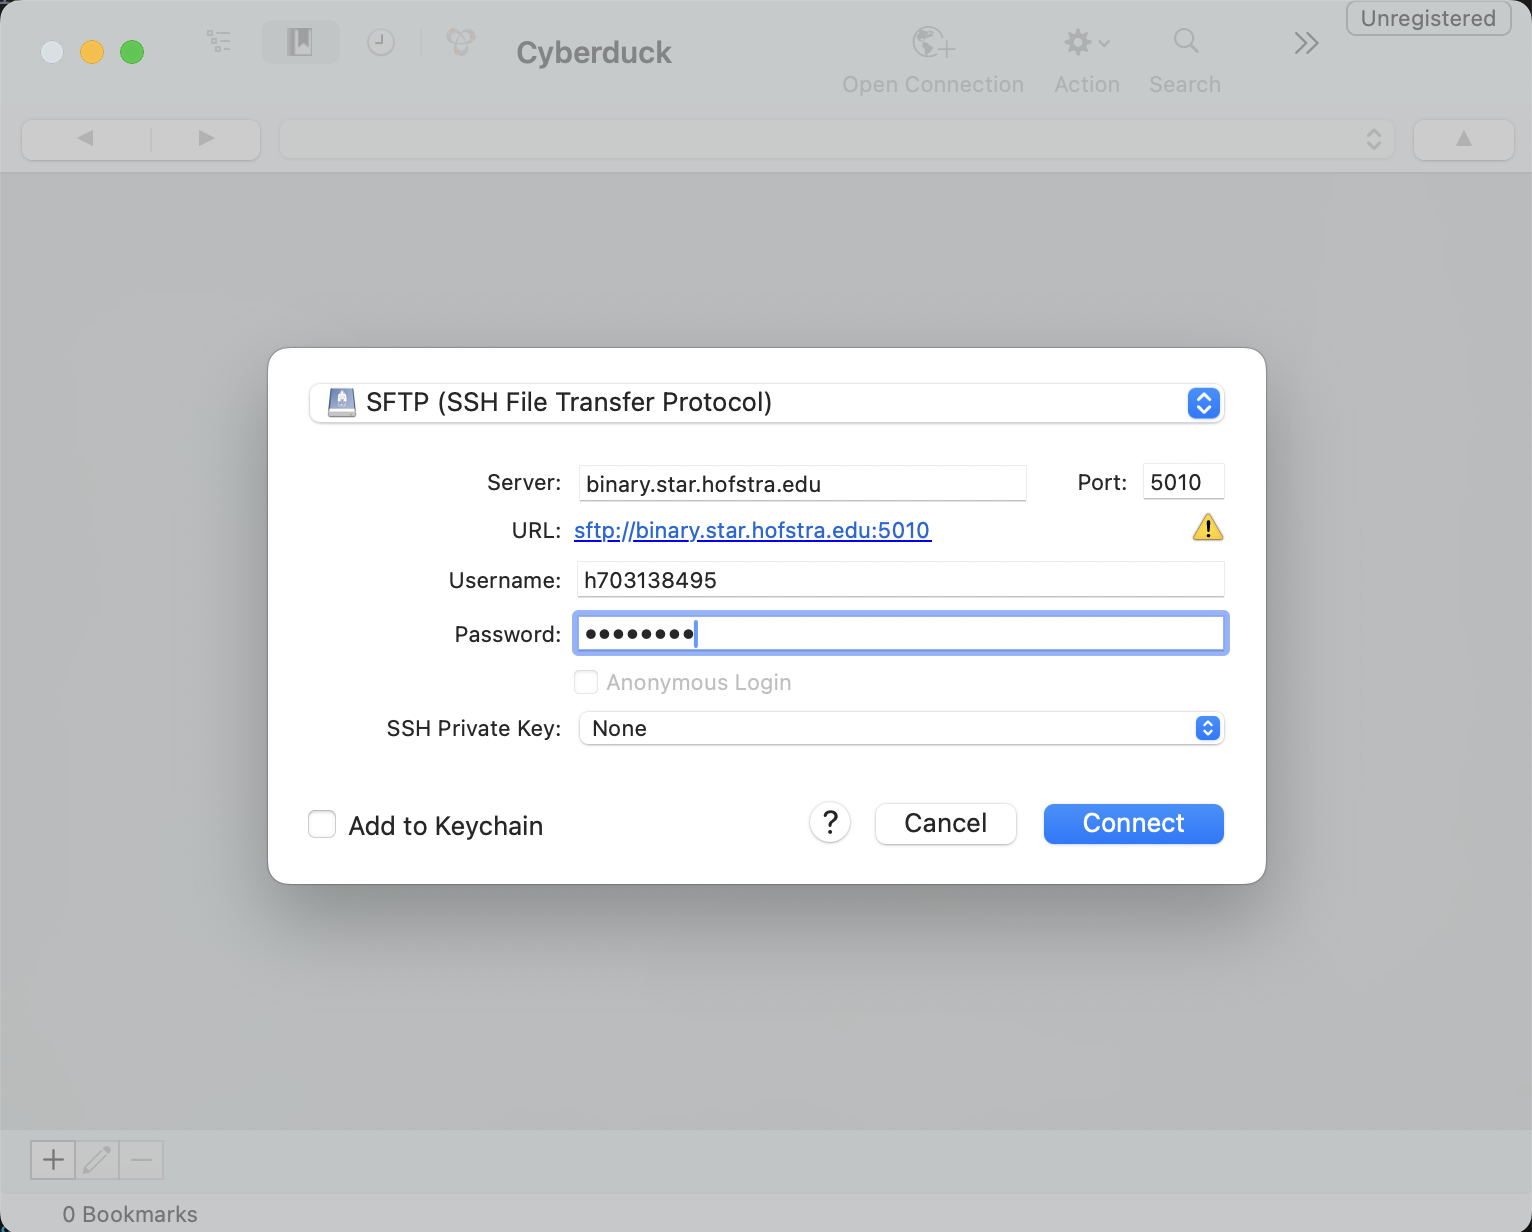The height and width of the screenshot is (1232, 1532).
Task: Click the Search magnifier icon
Action: [1186, 41]
